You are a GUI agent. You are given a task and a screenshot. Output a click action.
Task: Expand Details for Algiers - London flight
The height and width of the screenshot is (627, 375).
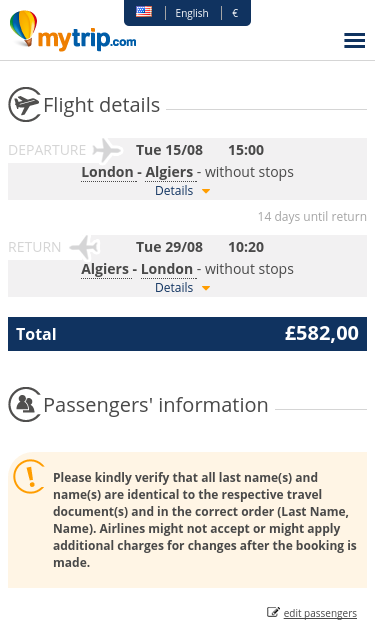tap(174, 288)
